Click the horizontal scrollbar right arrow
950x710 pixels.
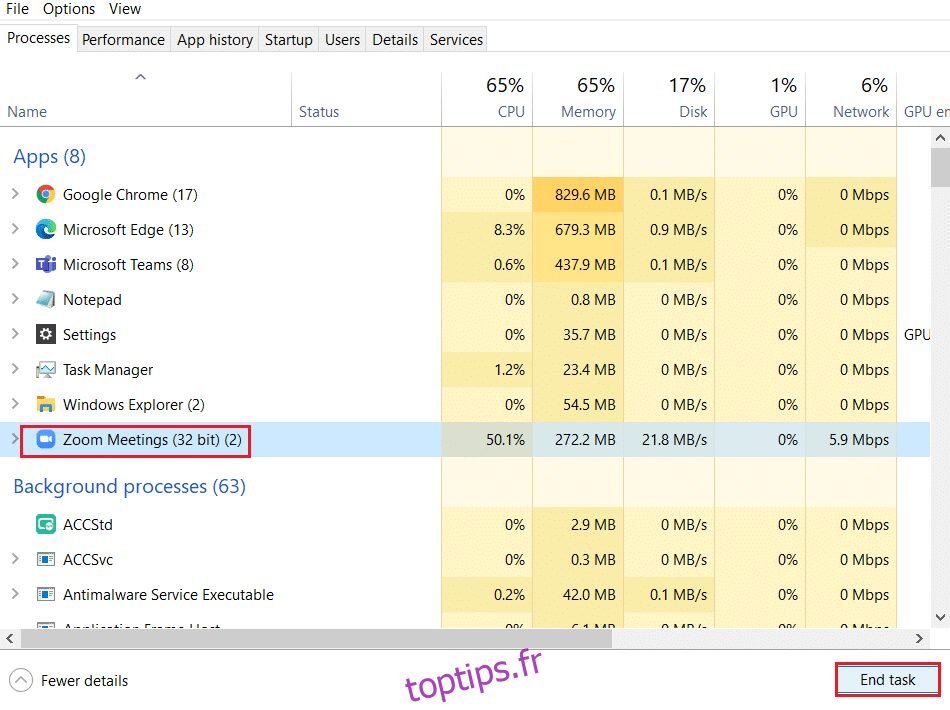coord(920,638)
